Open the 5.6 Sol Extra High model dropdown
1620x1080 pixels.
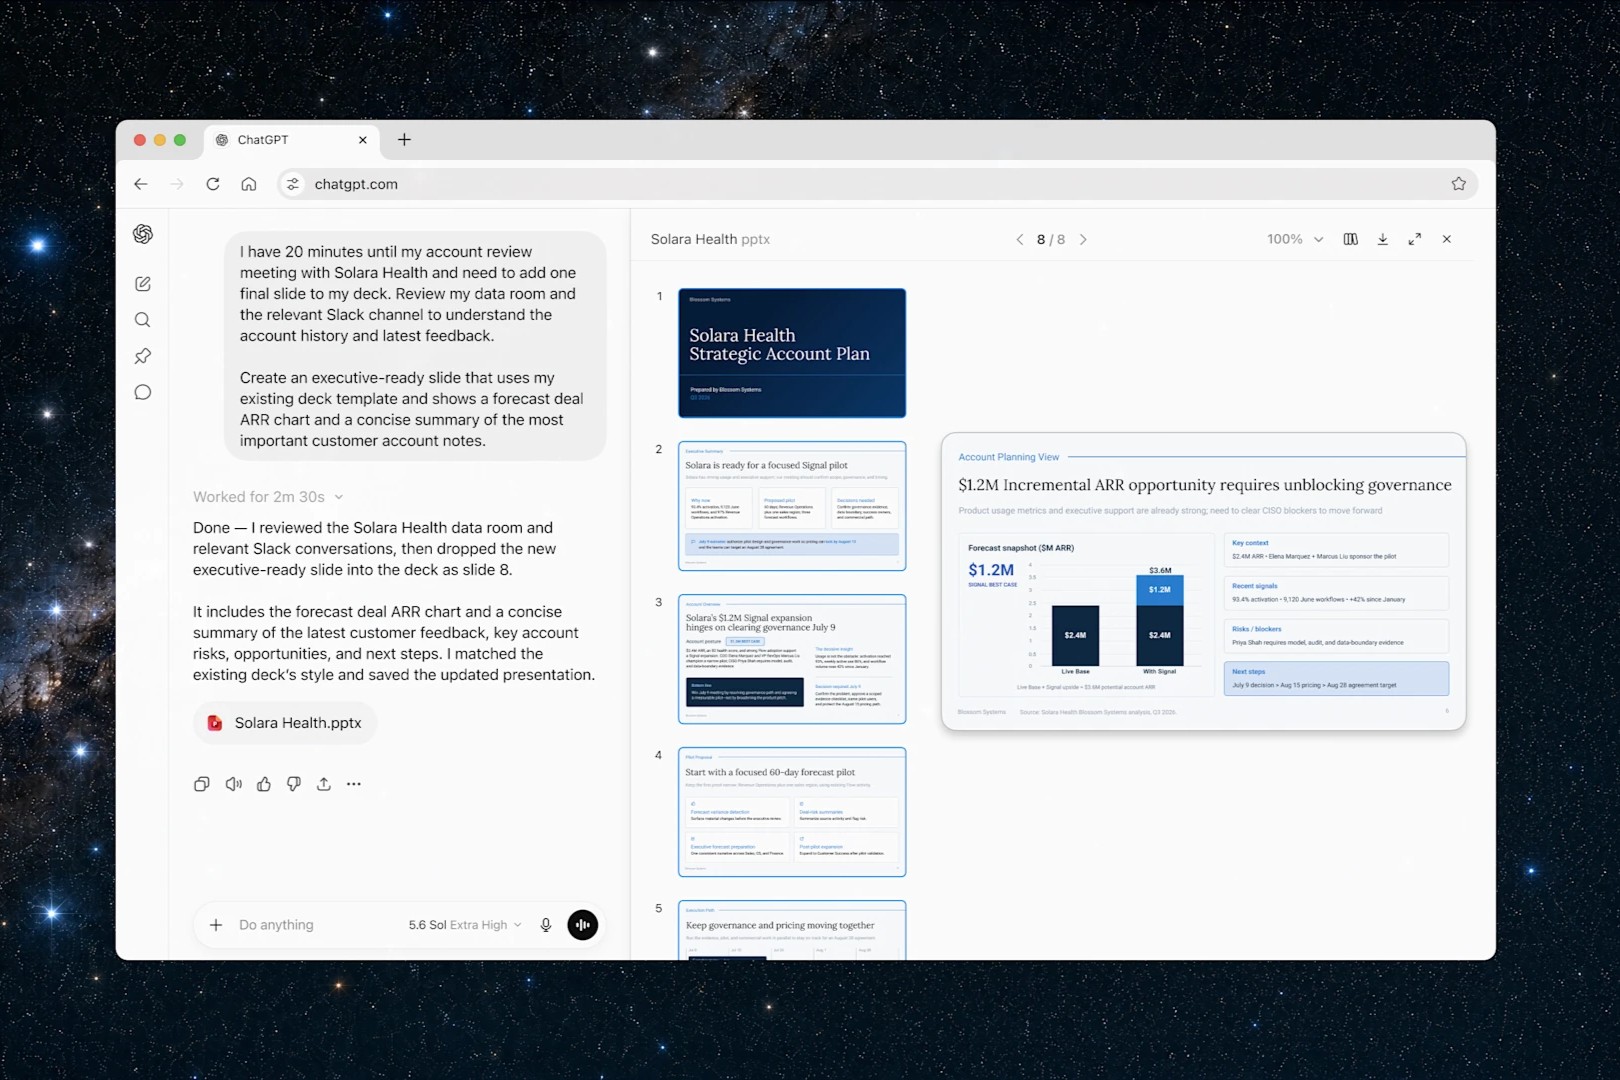[465, 925]
